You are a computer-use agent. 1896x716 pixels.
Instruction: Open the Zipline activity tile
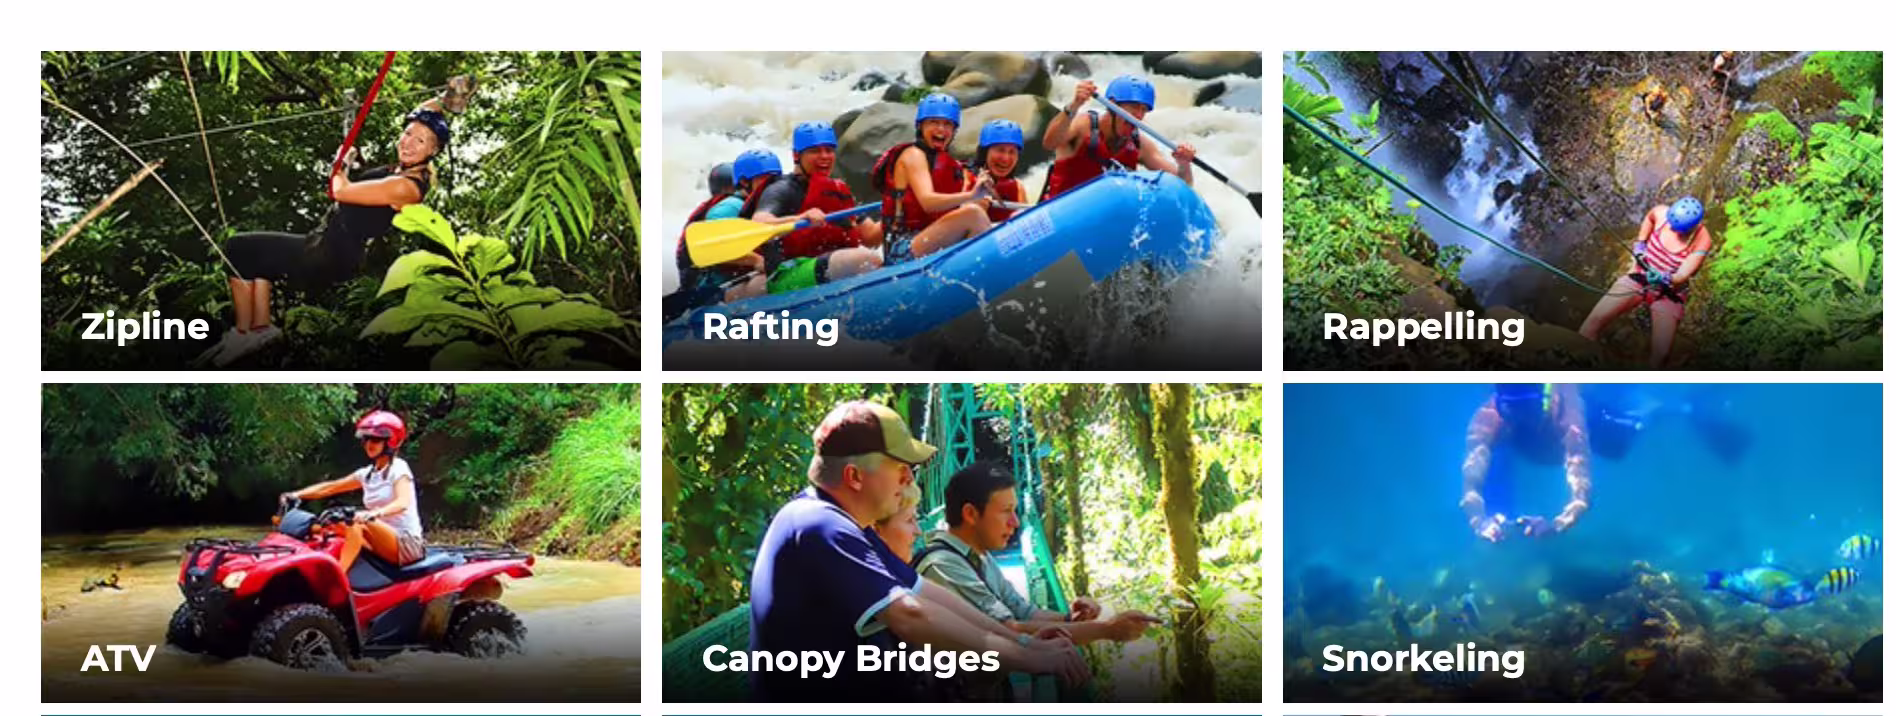click(341, 211)
